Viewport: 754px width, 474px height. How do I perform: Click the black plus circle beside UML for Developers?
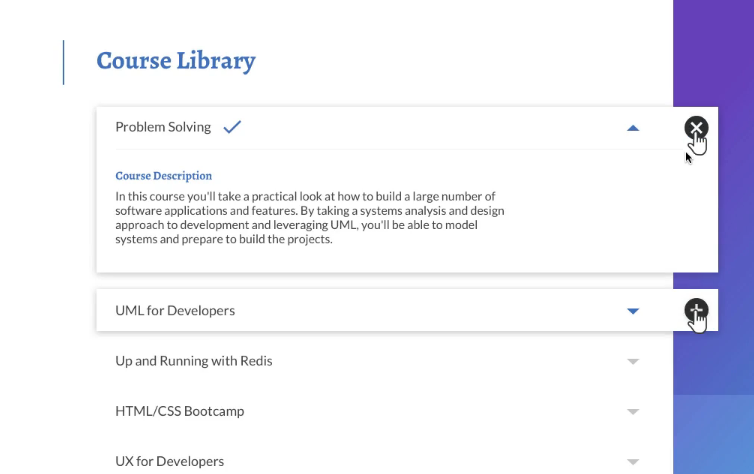[x=696, y=310]
